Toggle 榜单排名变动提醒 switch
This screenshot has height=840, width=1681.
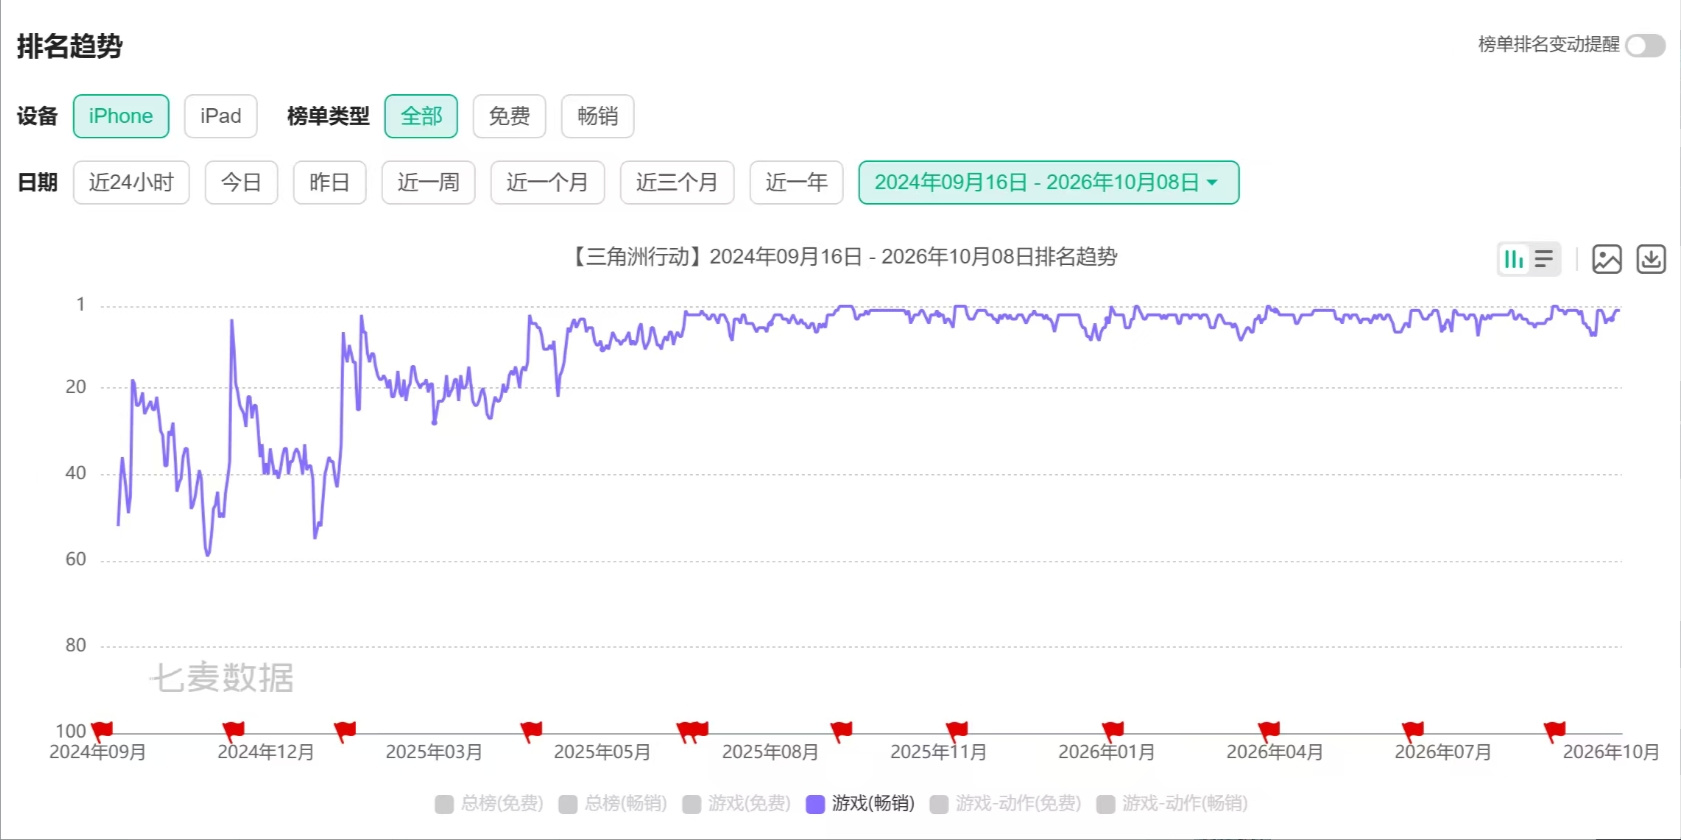click(x=1645, y=45)
